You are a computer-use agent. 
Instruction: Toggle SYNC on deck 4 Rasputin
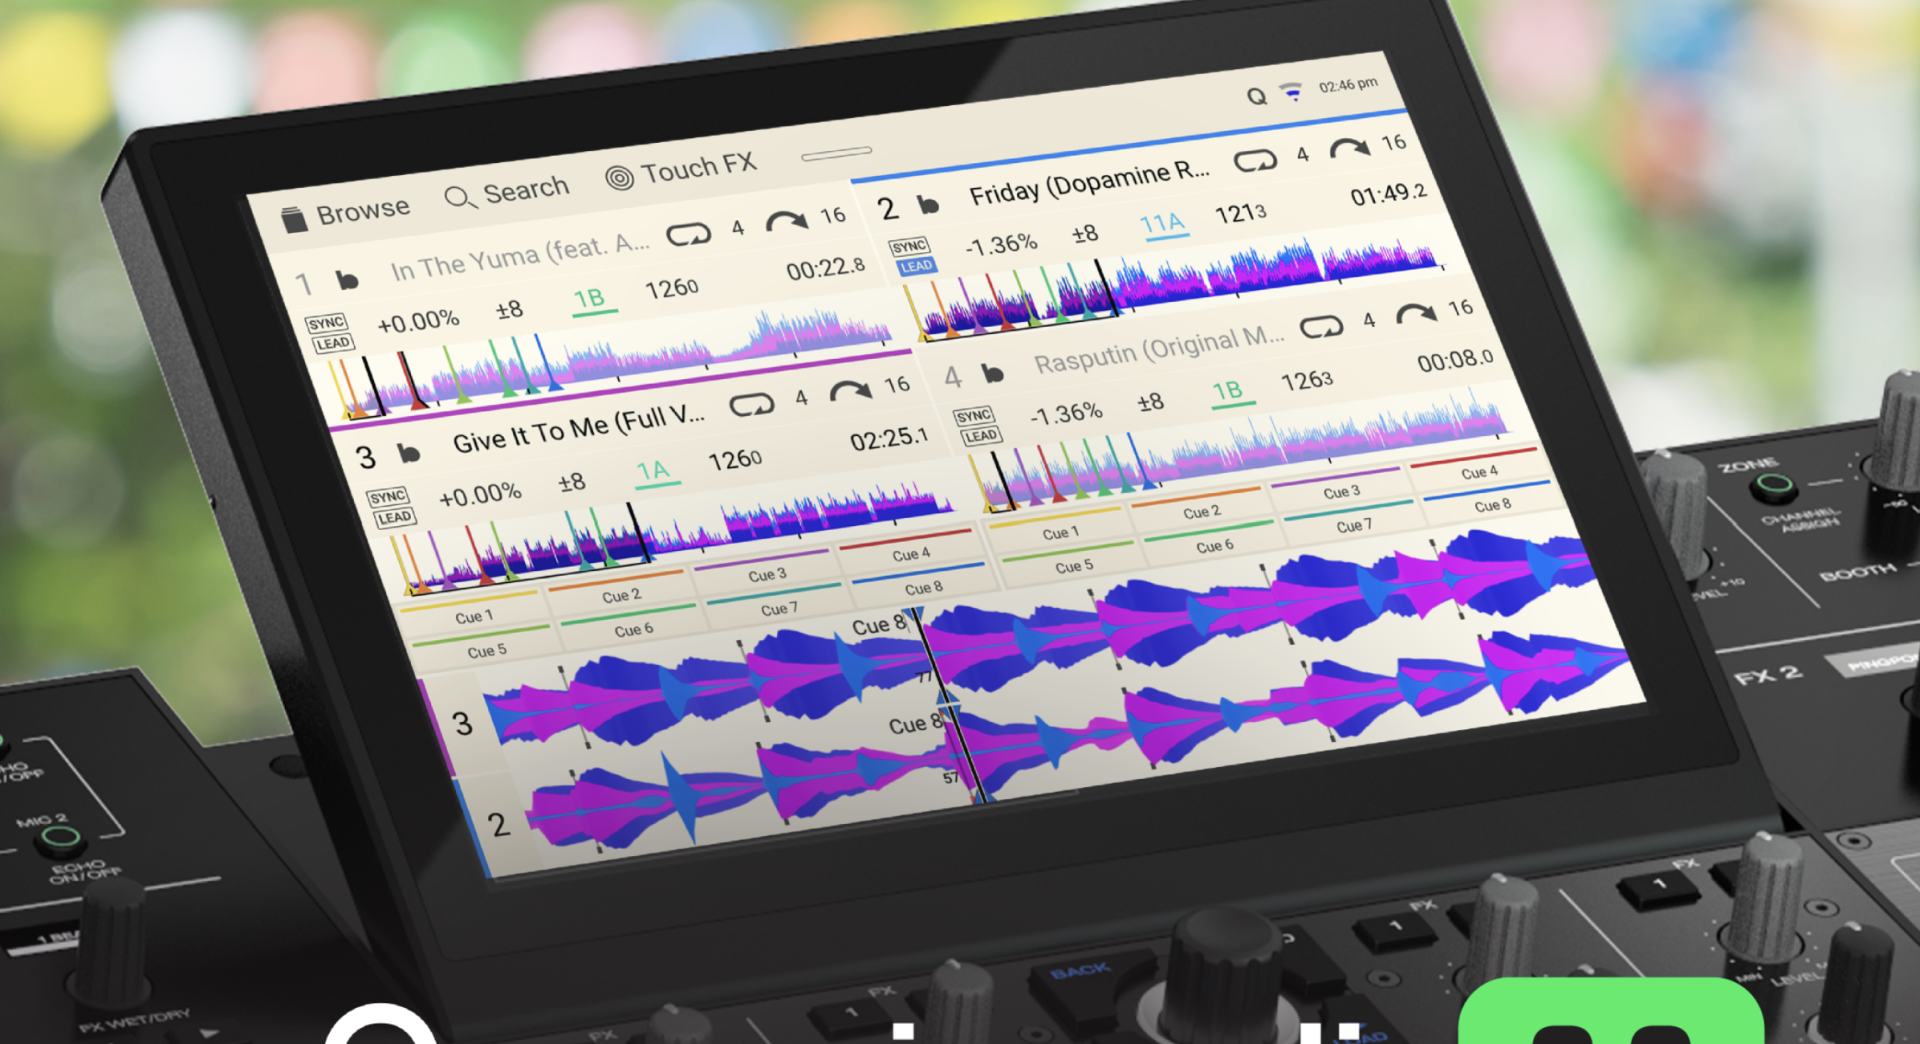tap(974, 416)
